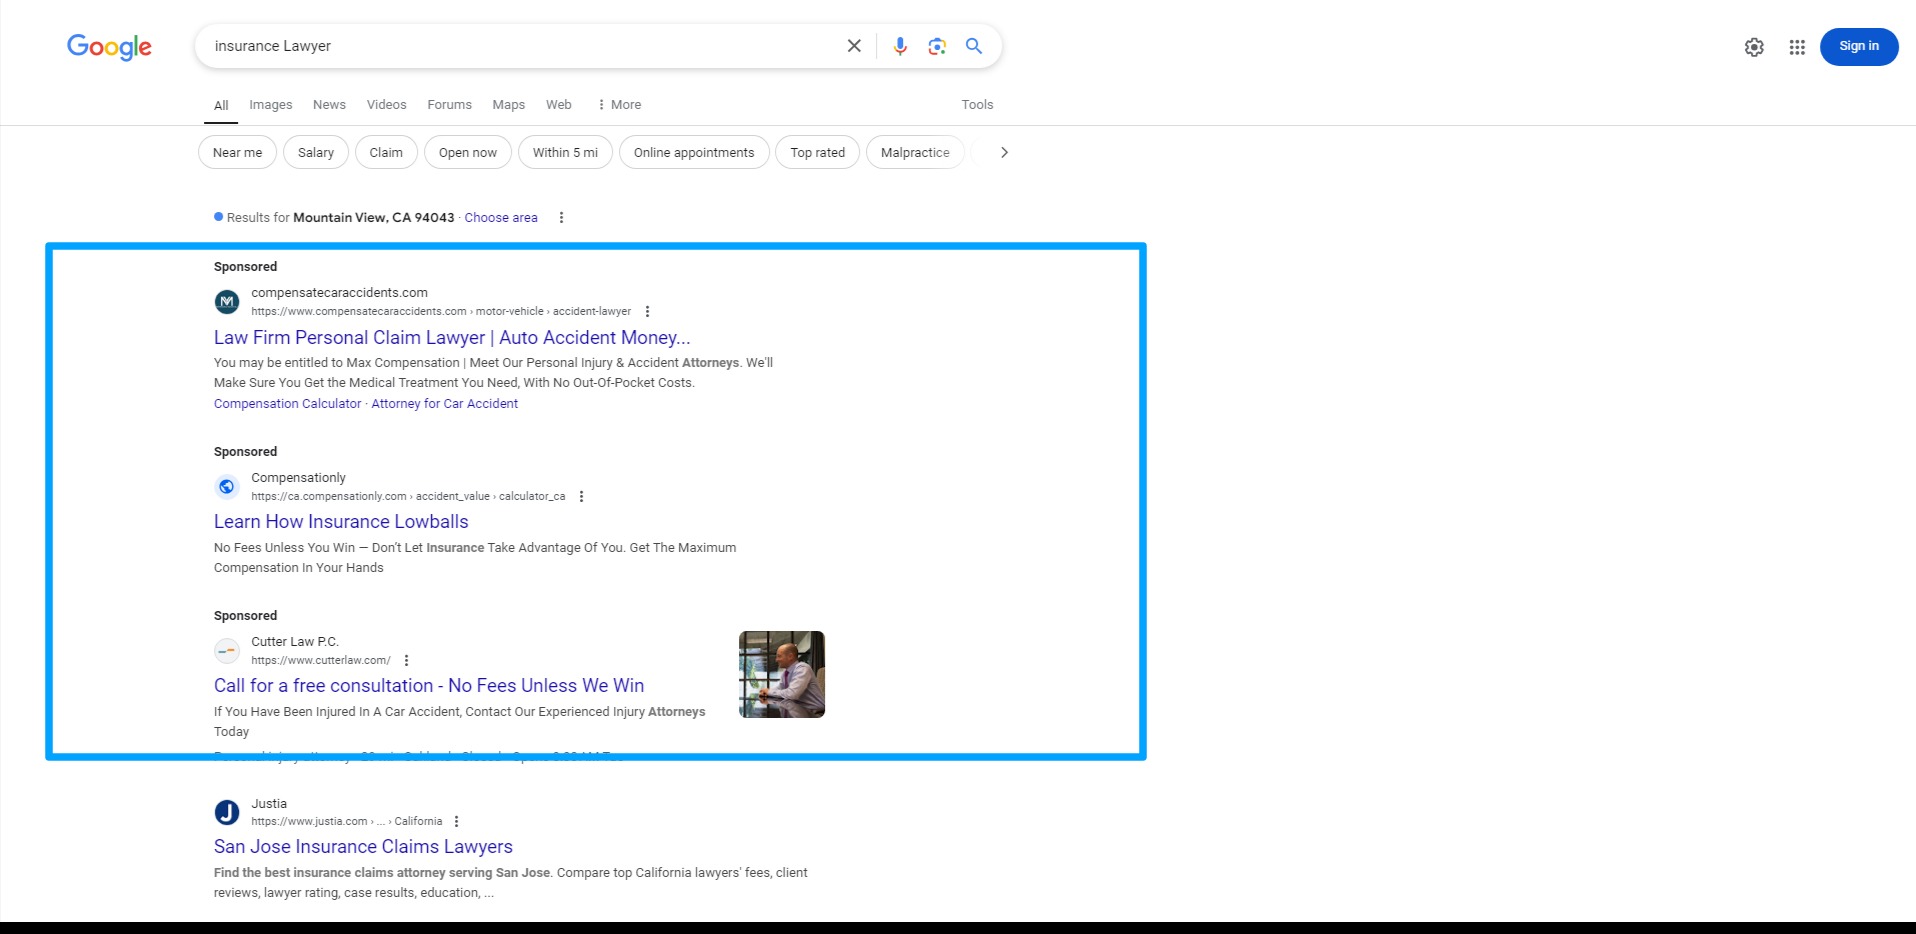Start voice search with microphone icon
This screenshot has height=934, width=1916.
(900, 46)
